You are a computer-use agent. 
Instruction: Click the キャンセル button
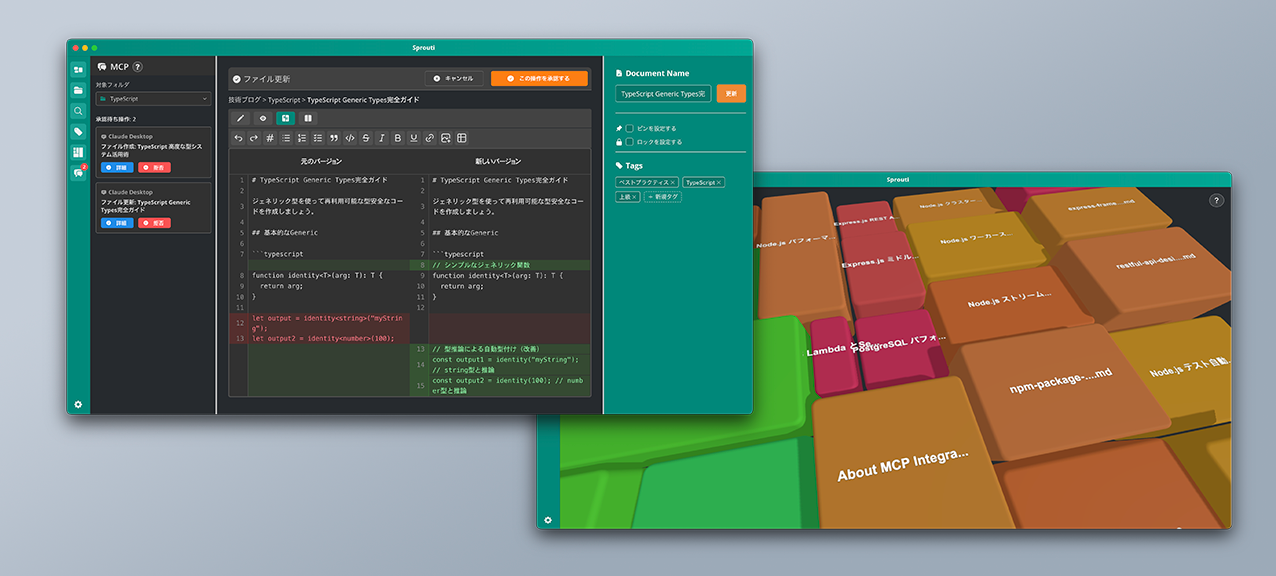tap(454, 78)
